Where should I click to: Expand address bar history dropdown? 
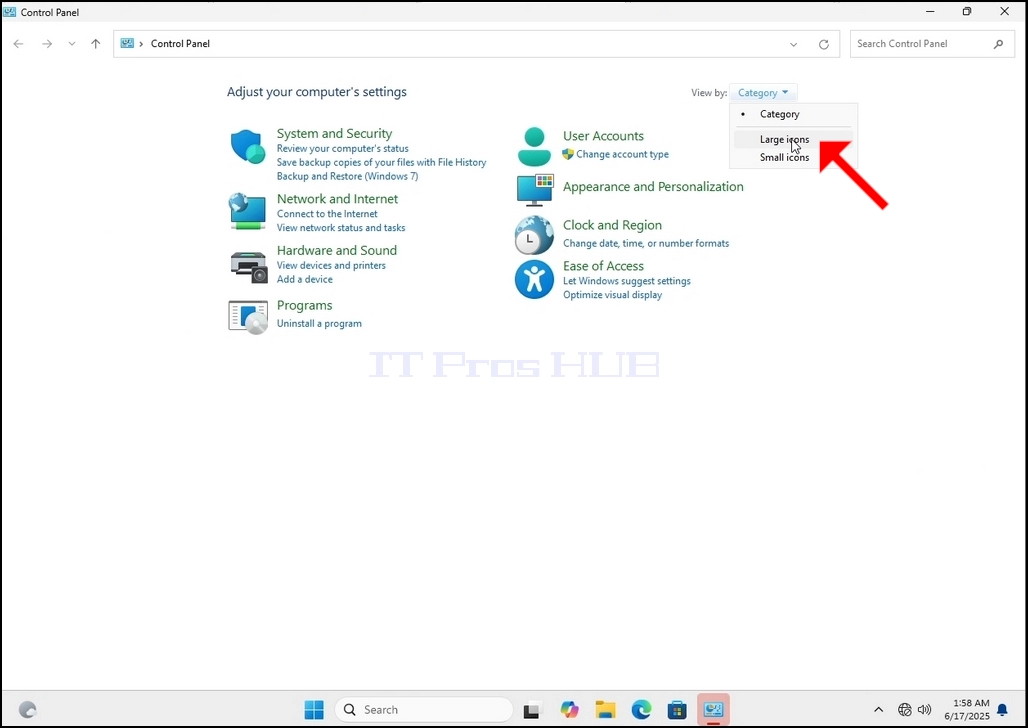(793, 45)
